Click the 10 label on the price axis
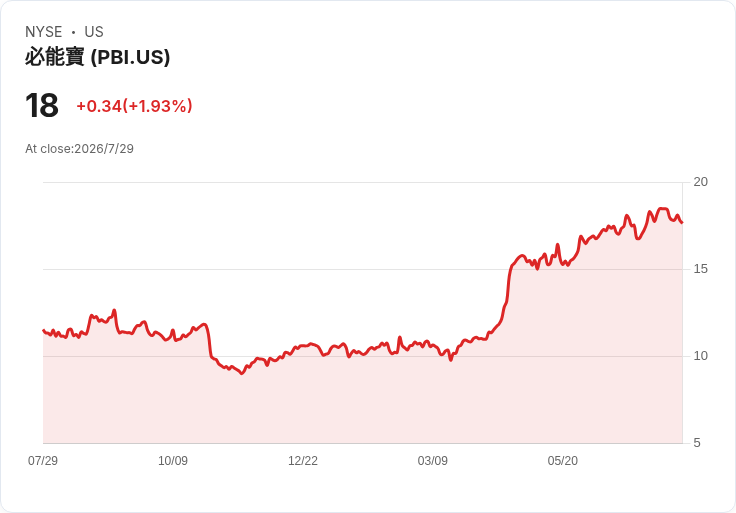The width and height of the screenshot is (736, 513). (x=700, y=356)
